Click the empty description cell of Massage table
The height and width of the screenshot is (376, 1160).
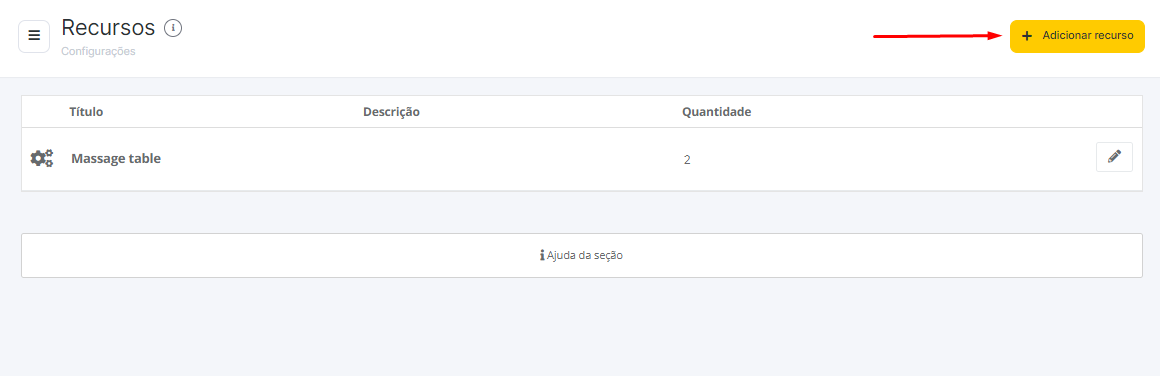tap(518, 158)
